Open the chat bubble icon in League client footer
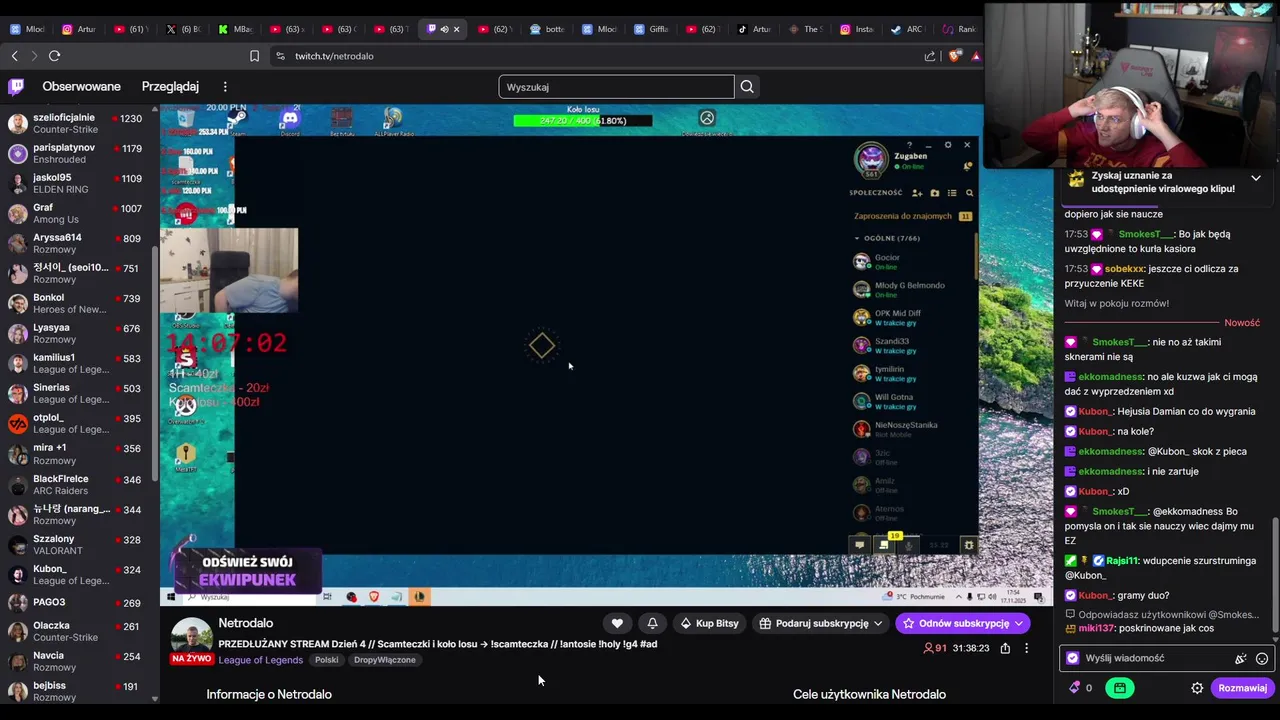Viewport: 1280px width, 720px height. (859, 545)
